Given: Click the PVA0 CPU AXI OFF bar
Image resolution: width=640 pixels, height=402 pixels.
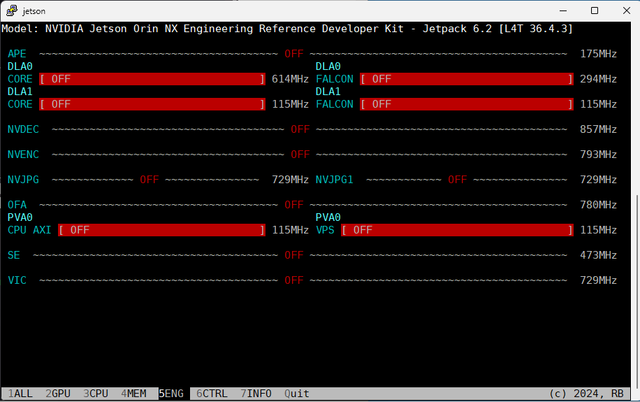Looking at the screenshot, I should (x=162, y=230).
